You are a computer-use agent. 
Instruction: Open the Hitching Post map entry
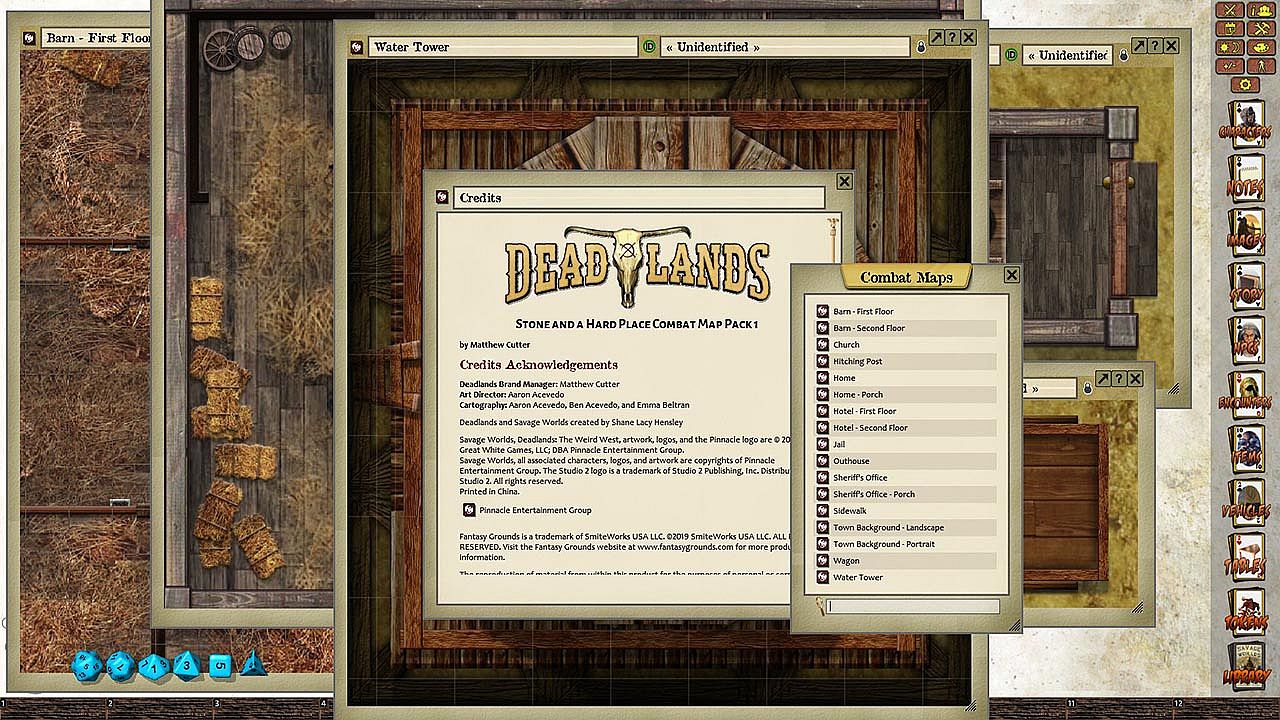906,361
